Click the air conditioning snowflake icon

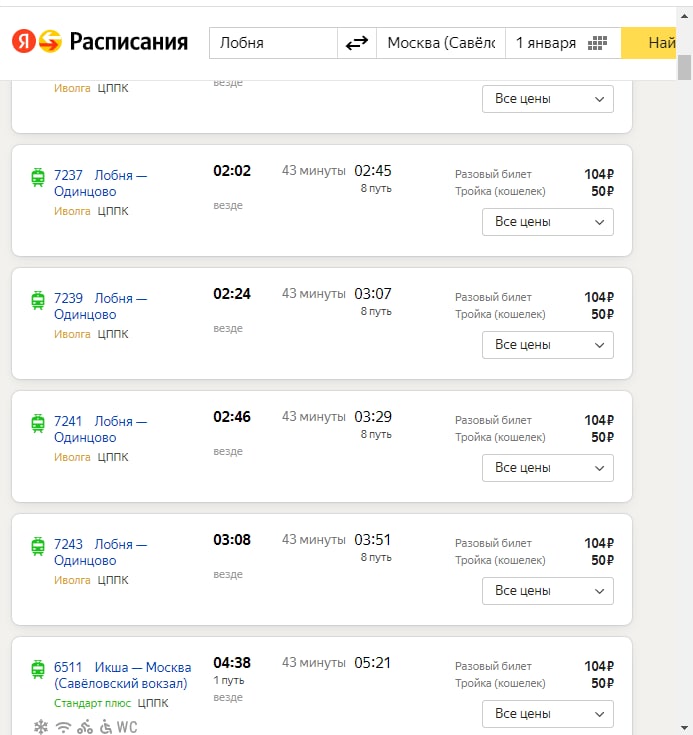point(41,727)
